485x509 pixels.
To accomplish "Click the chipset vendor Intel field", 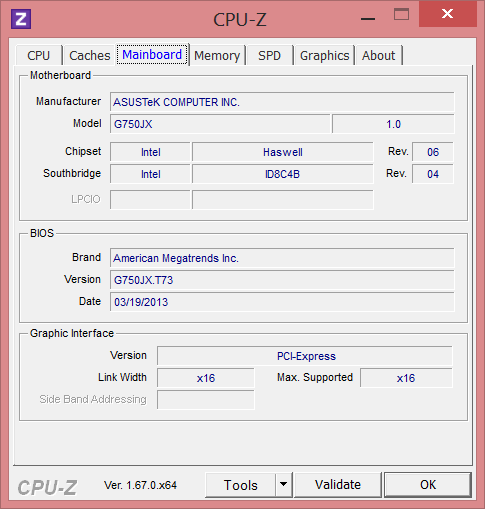I will point(150,152).
